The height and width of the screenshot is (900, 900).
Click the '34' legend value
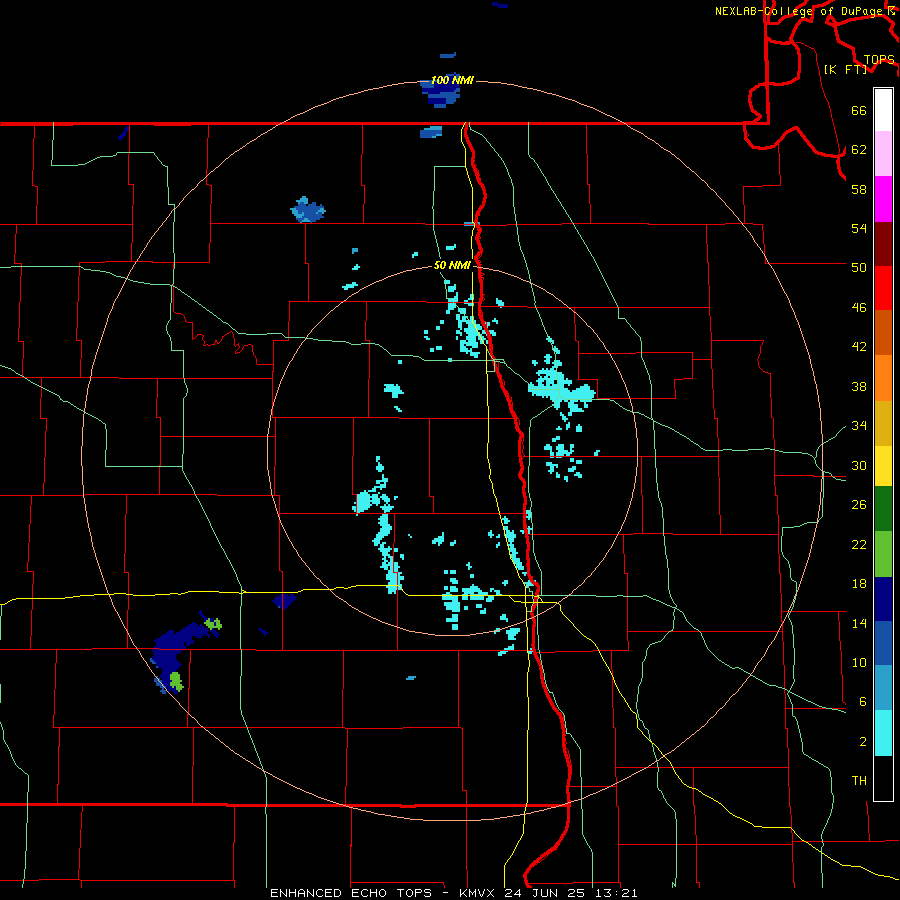(x=859, y=426)
